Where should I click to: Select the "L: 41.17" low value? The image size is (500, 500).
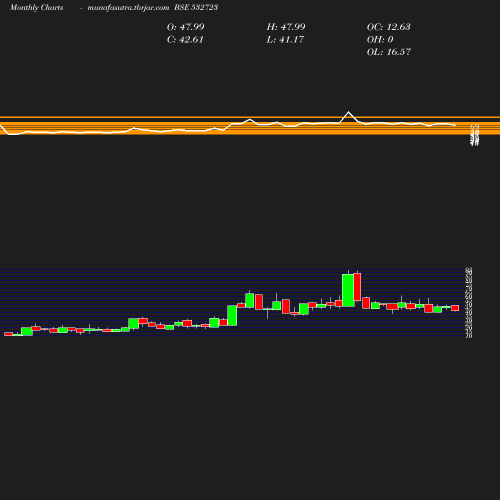click(x=285, y=39)
